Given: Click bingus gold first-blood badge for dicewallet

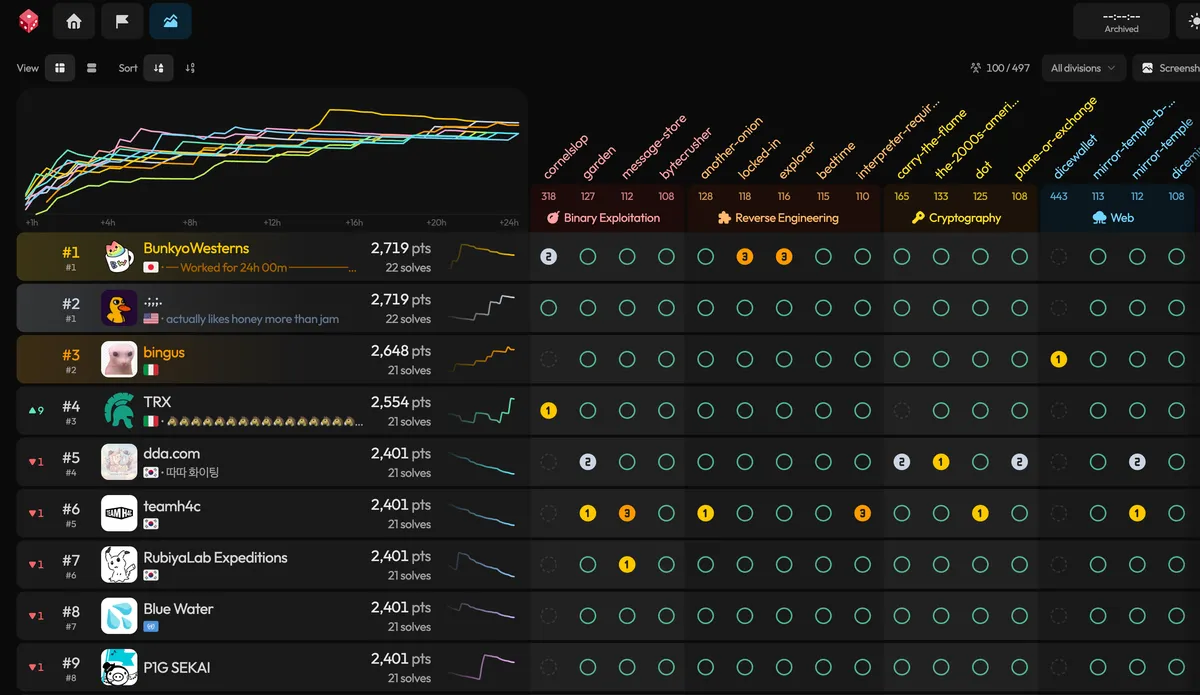Looking at the screenshot, I should pyautogui.click(x=1058, y=359).
